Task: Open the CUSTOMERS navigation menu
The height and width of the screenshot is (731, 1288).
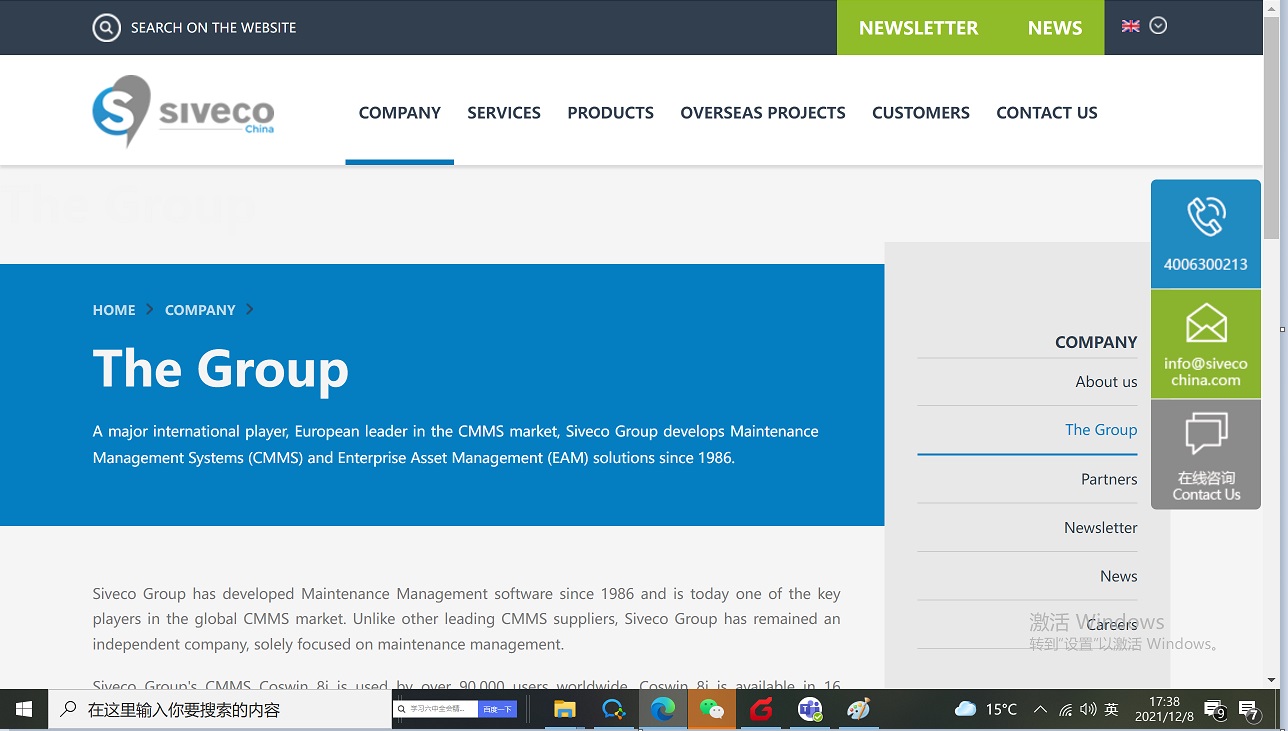Action: (921, 113)
